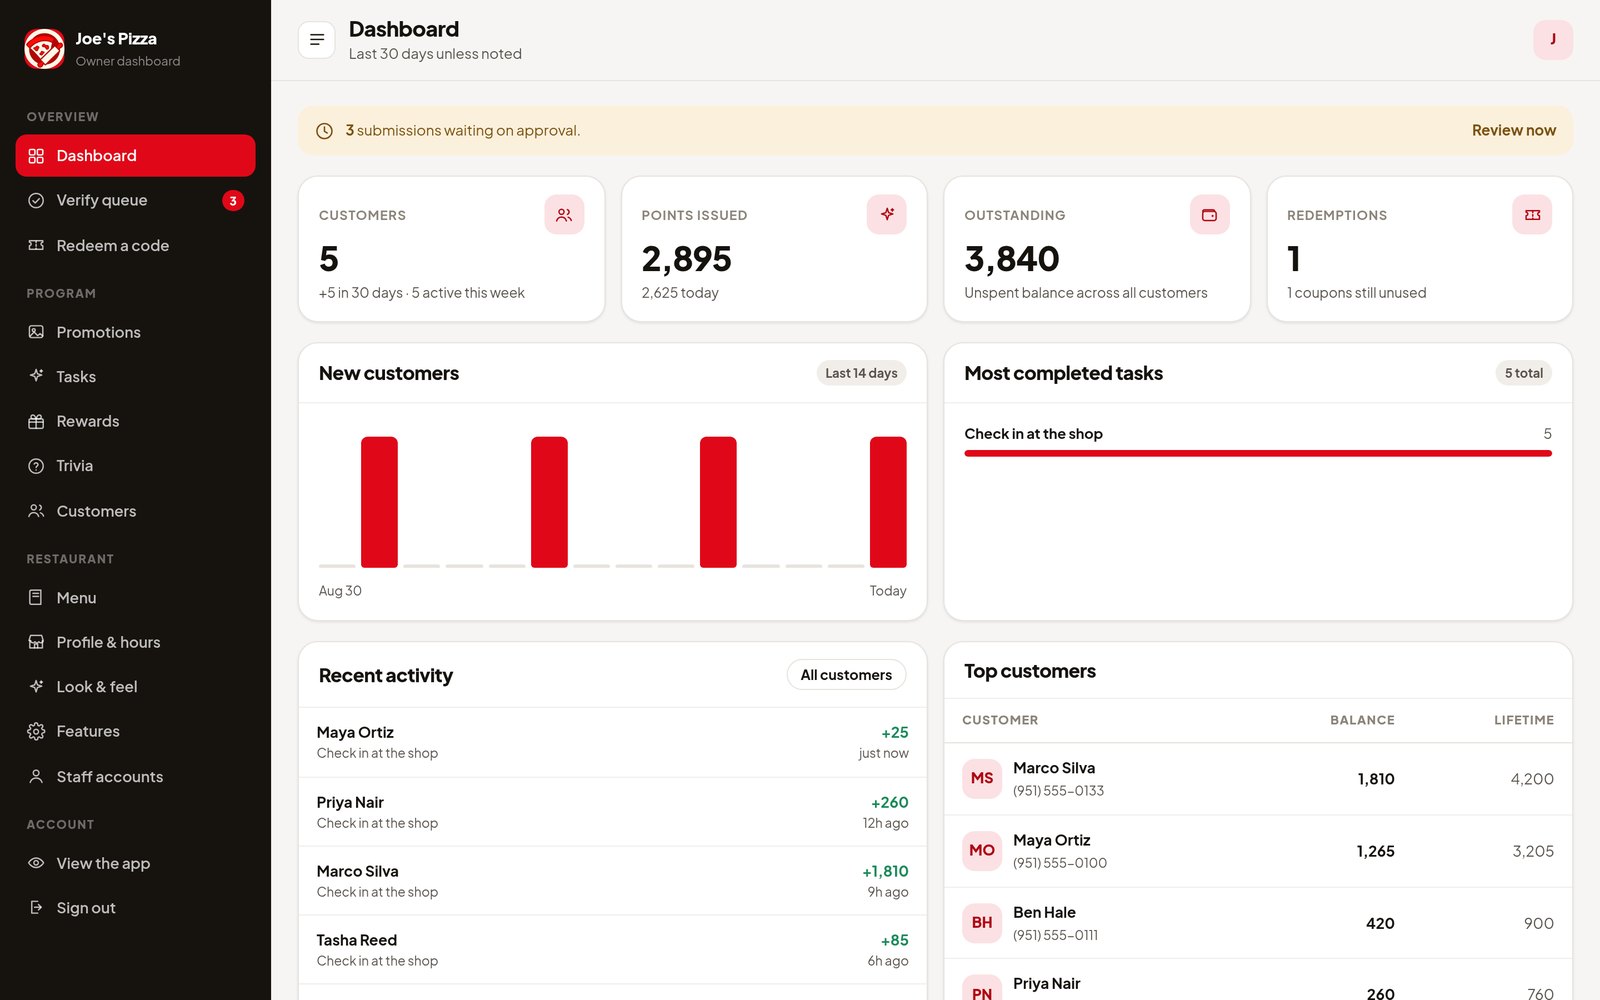Click the first red bar near Aug 30
1600x1000 pixels.
click(x=379, y=502)
